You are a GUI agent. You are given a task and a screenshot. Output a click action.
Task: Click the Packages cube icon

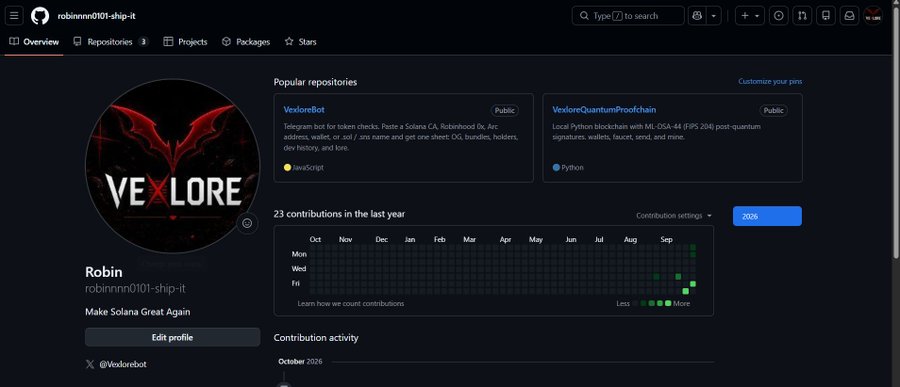point(227,42)
